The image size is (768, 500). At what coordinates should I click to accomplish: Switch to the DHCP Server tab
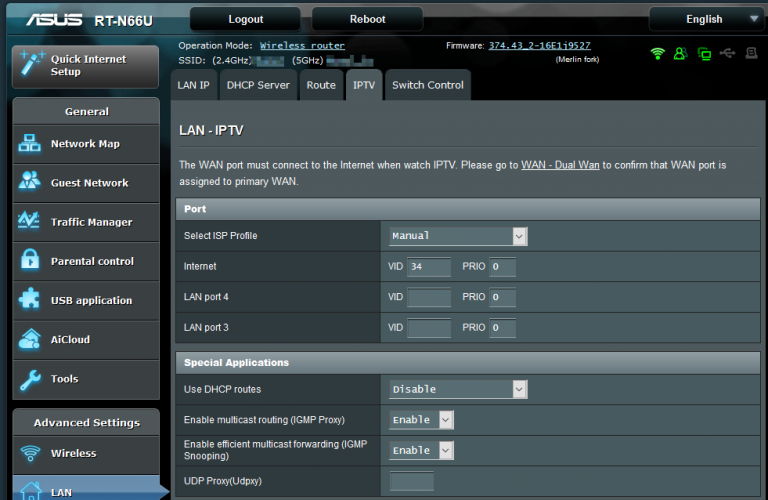(x=258, y=85)
